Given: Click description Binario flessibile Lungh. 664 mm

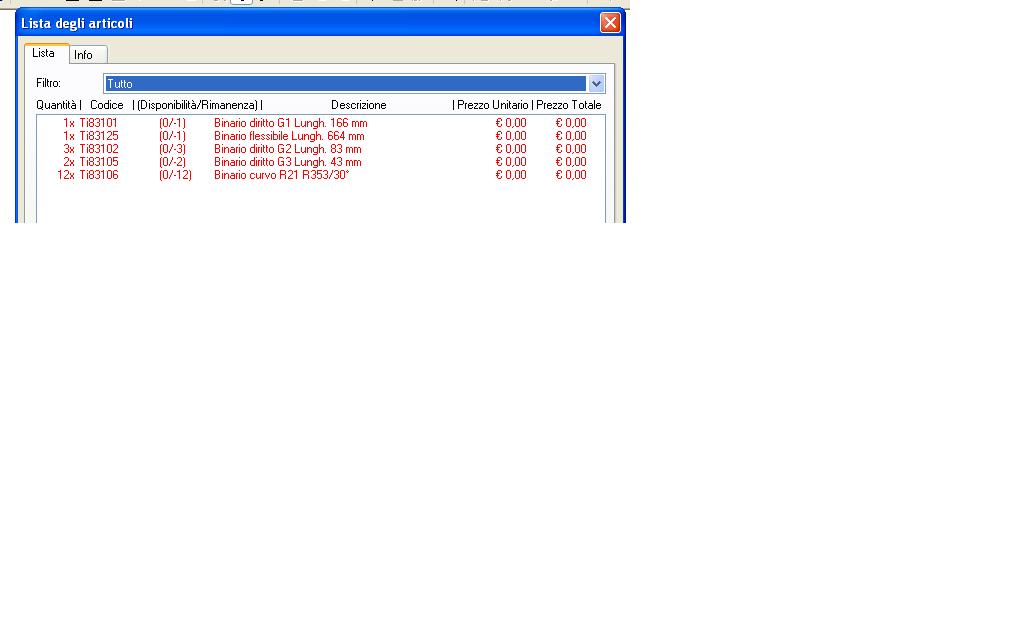Looking at the screenshot, I should 289,136.
